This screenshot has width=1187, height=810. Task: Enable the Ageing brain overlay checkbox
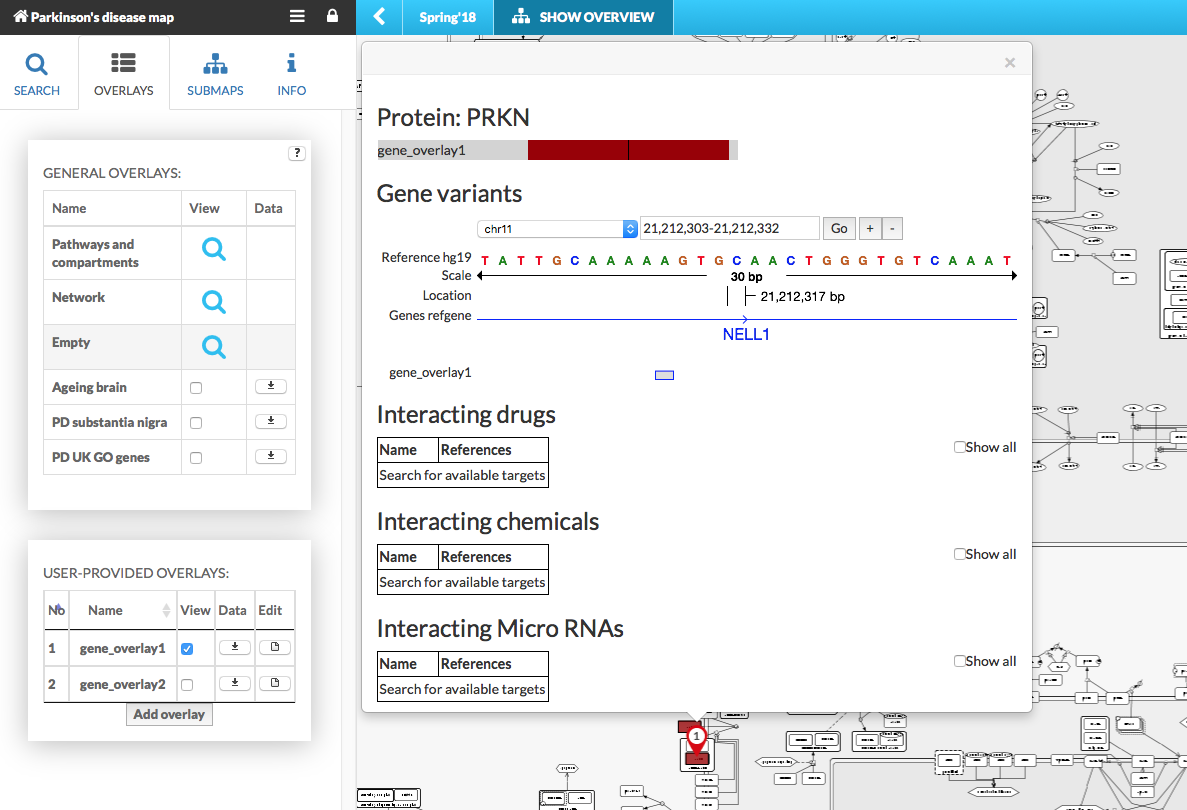[196, 388]
